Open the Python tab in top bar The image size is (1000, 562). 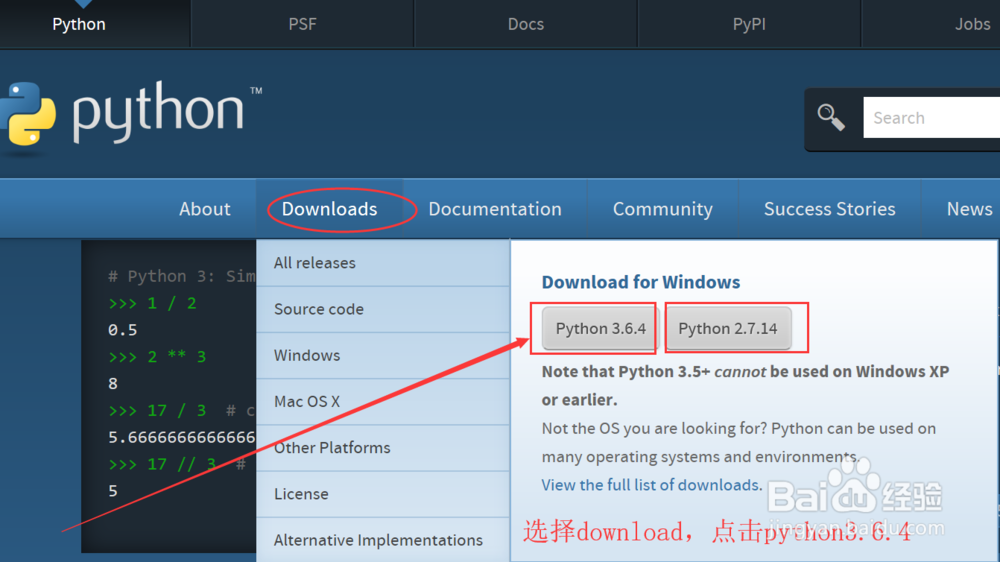[79, 24]
